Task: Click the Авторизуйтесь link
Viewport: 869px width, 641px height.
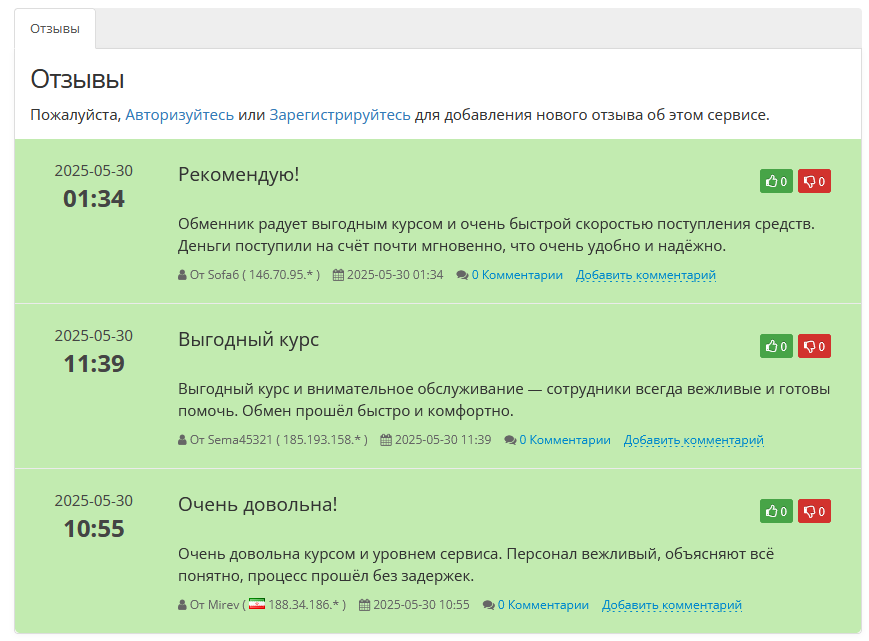Action: pos(180,115)
